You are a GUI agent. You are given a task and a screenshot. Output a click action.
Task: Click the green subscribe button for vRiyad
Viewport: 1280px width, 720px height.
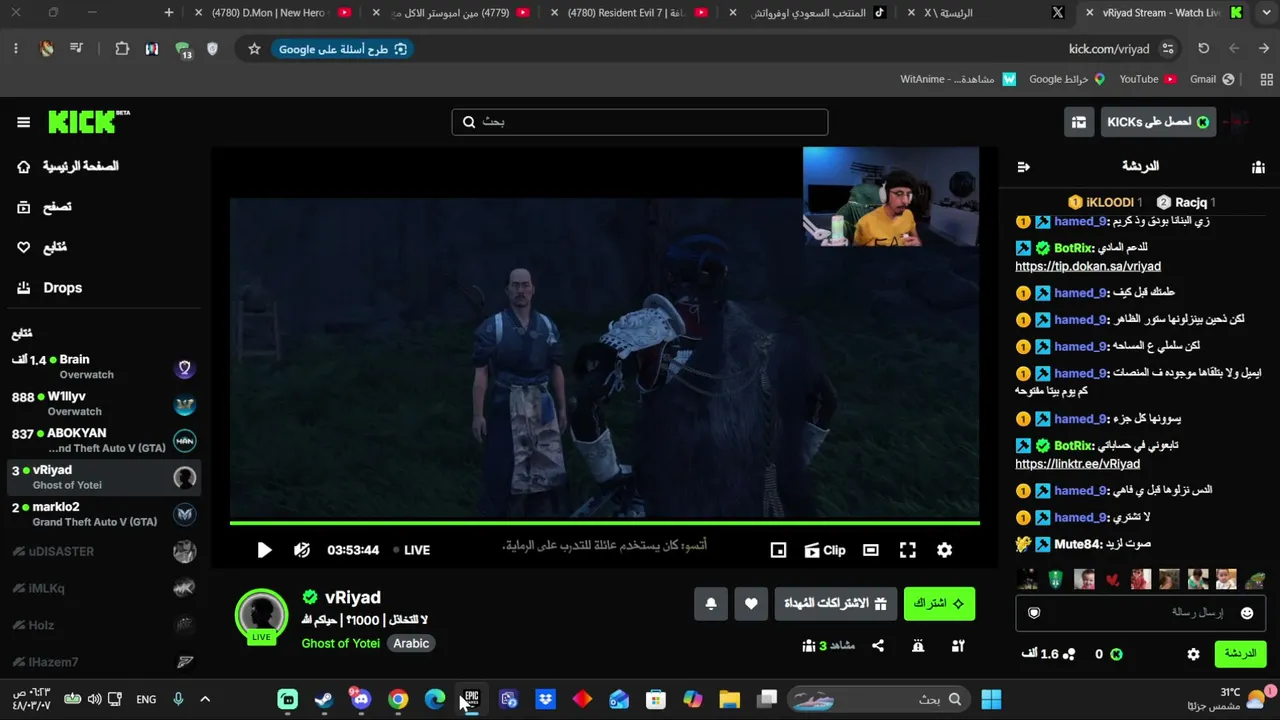coord(939,604)
